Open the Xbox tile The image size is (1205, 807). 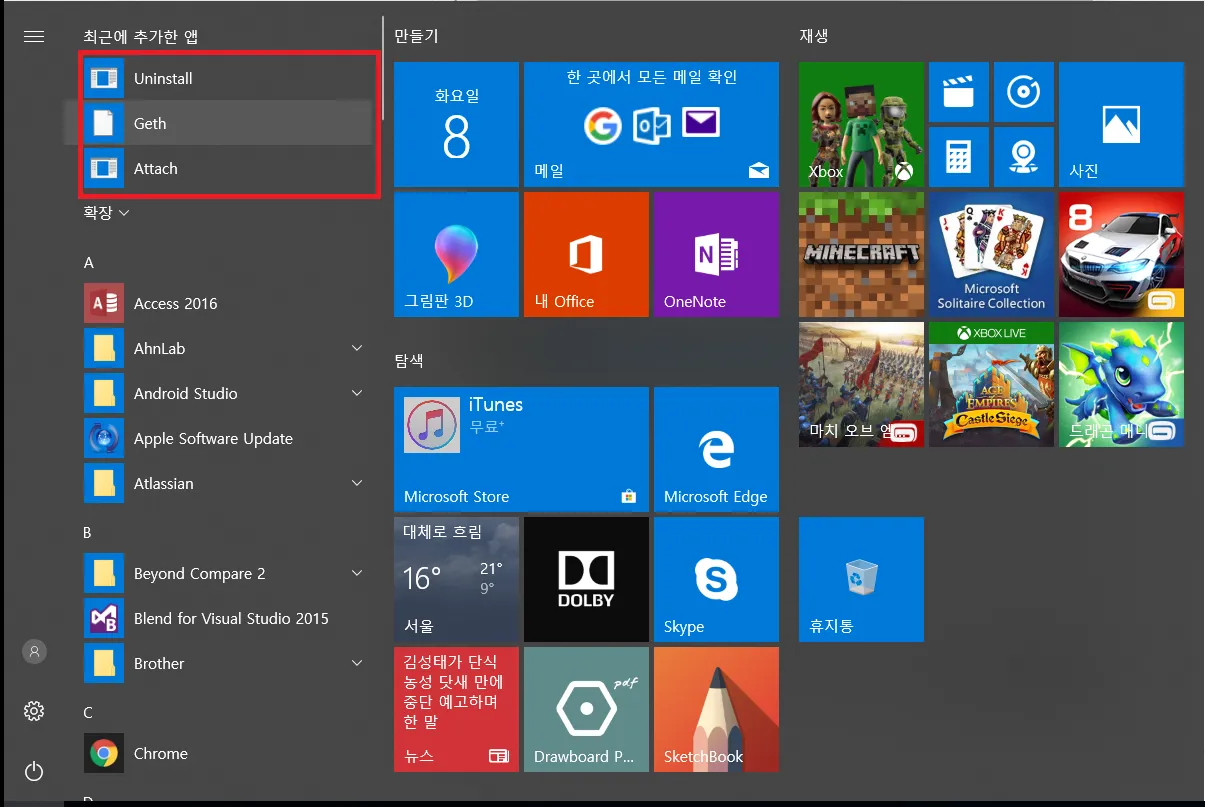coord(861,124)
